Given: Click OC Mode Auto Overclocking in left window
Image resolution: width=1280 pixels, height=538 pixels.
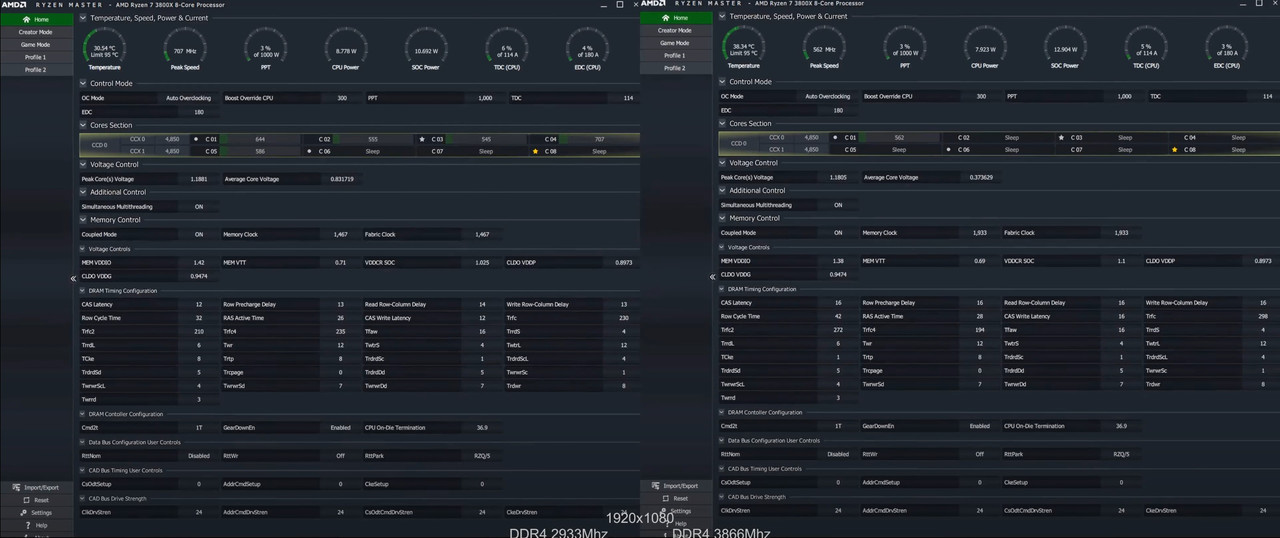Looking at the screenshot, I should (x=188, y=98).
